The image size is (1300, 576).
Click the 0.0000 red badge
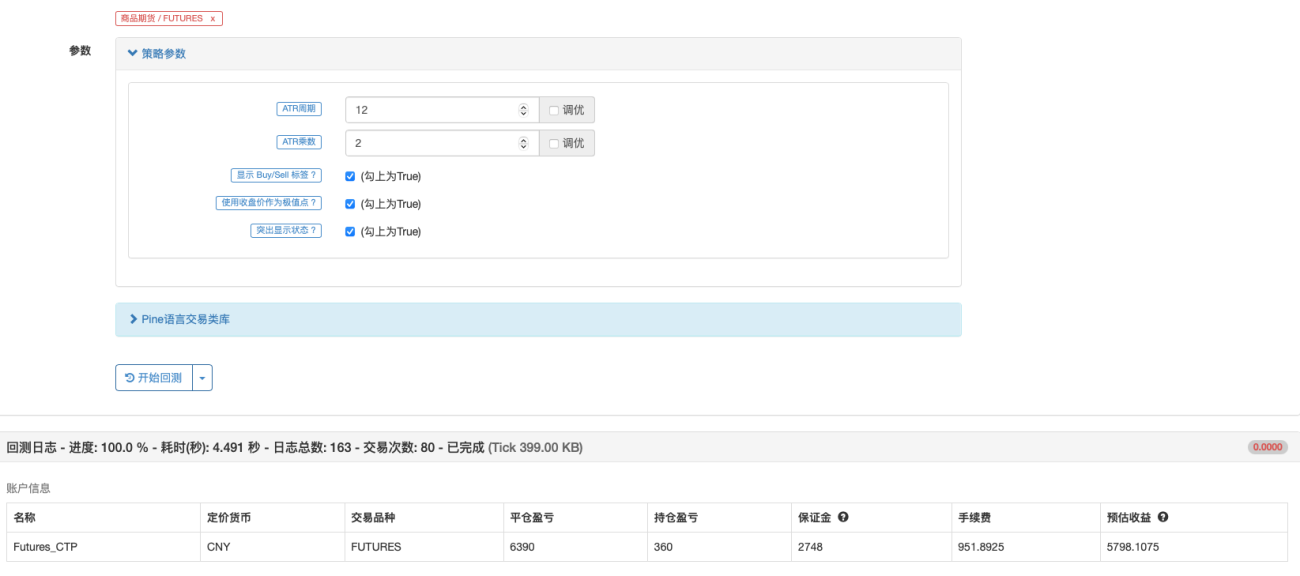(x=1267, y=447)
